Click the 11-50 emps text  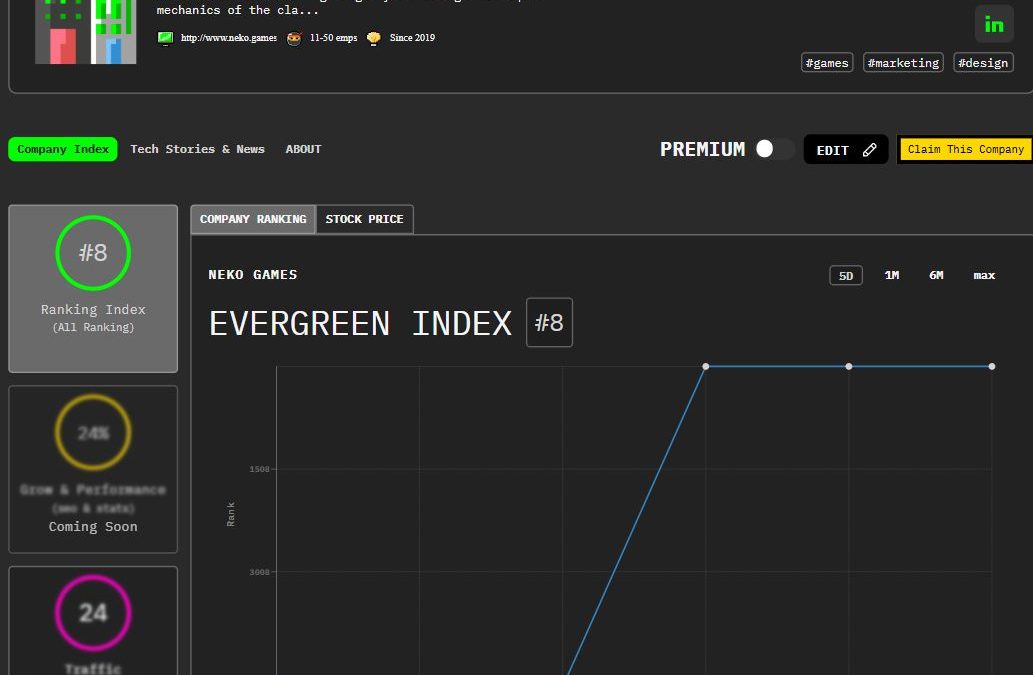(x=333, y=38)
